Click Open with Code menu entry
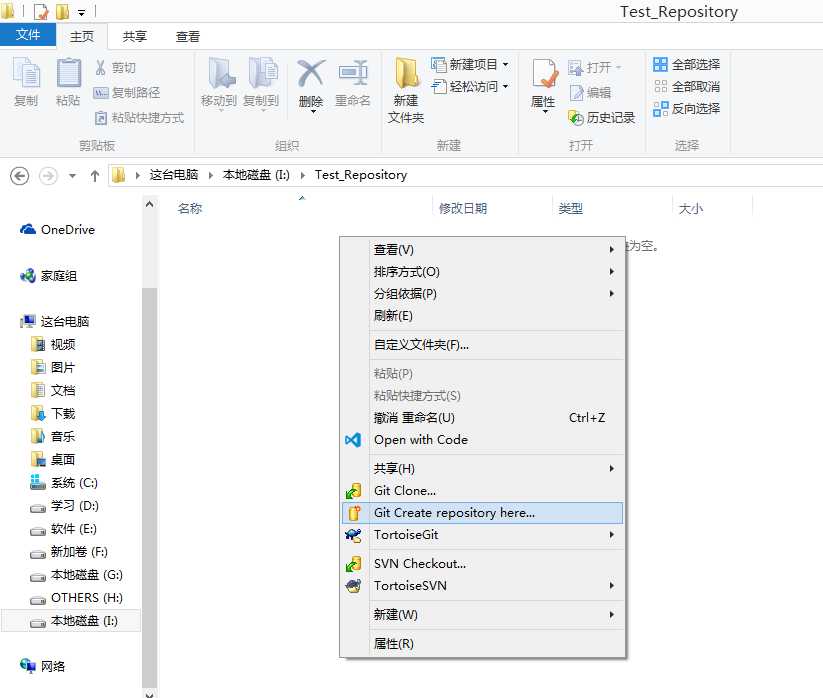 pos(482,440)
